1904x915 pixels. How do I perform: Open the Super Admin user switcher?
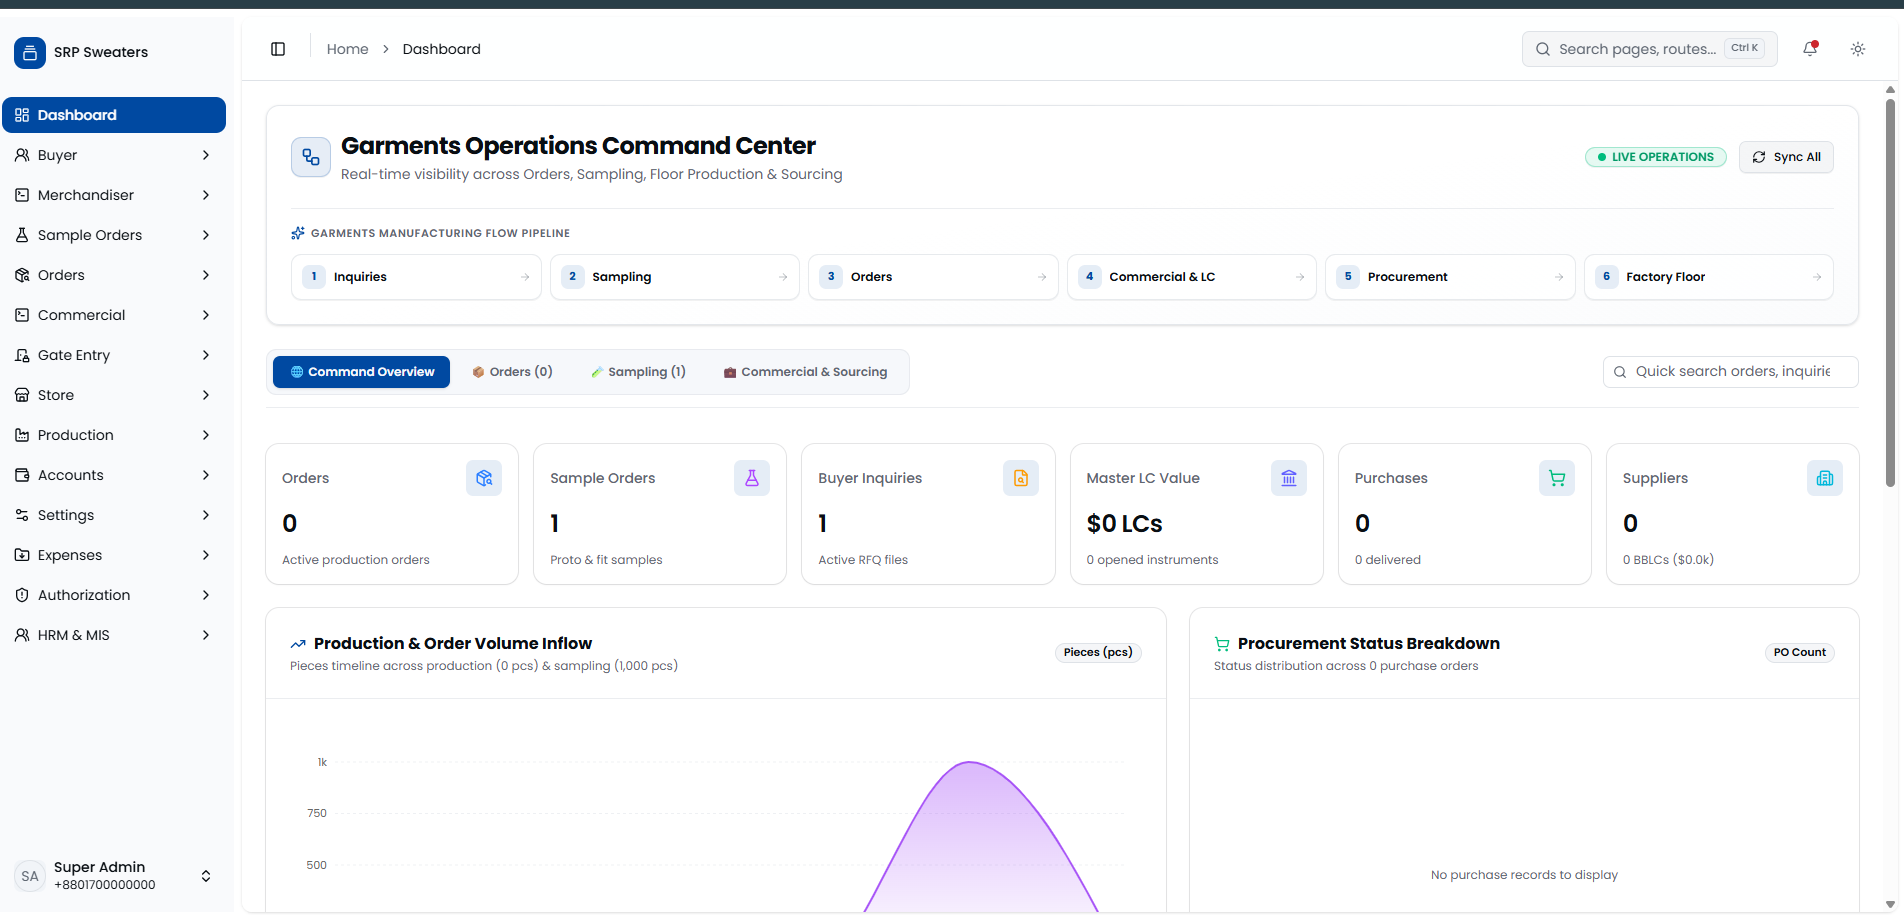point(114,876)
